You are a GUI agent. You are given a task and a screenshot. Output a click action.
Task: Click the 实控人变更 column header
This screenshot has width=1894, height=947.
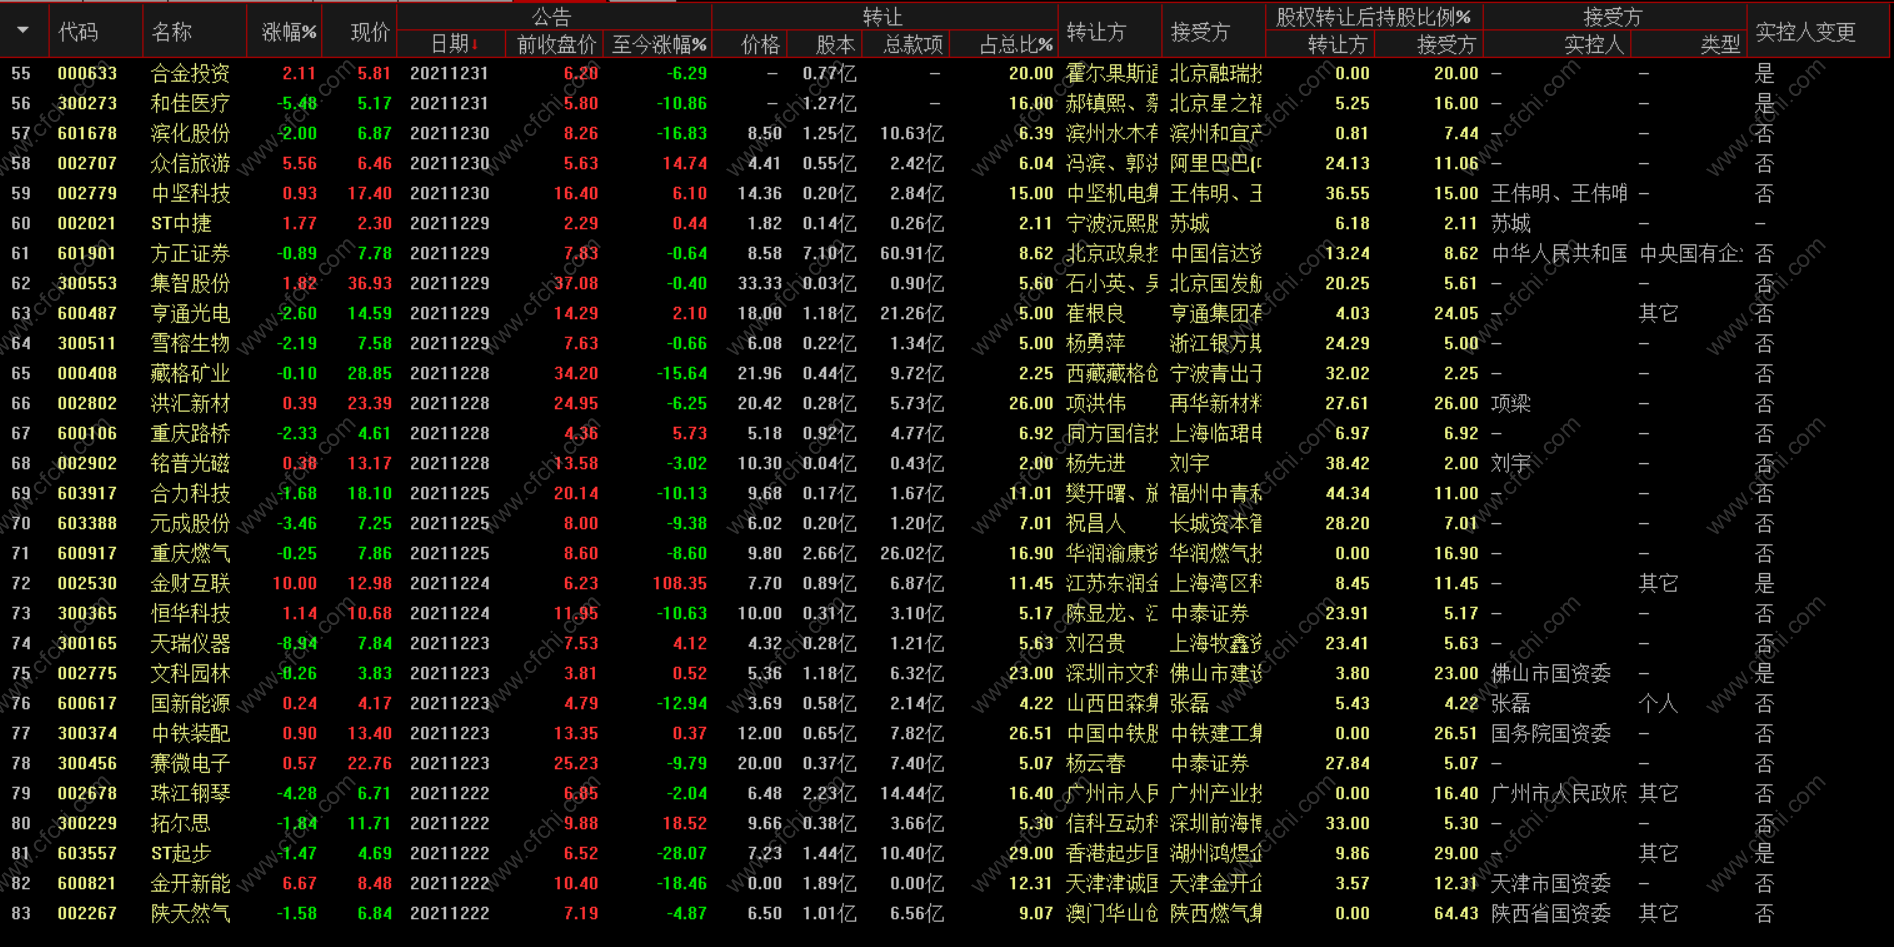1805,32
